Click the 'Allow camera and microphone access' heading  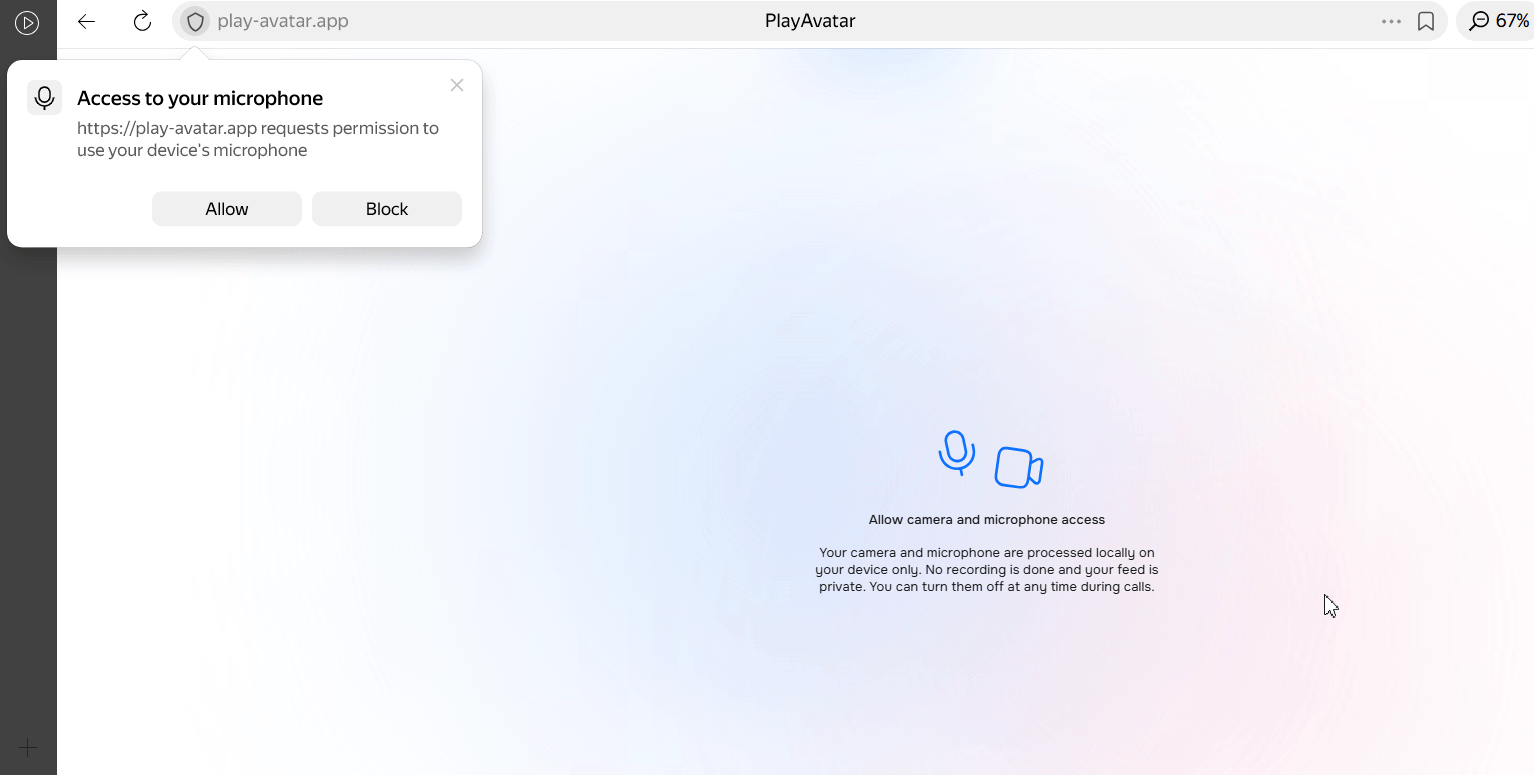986,520
